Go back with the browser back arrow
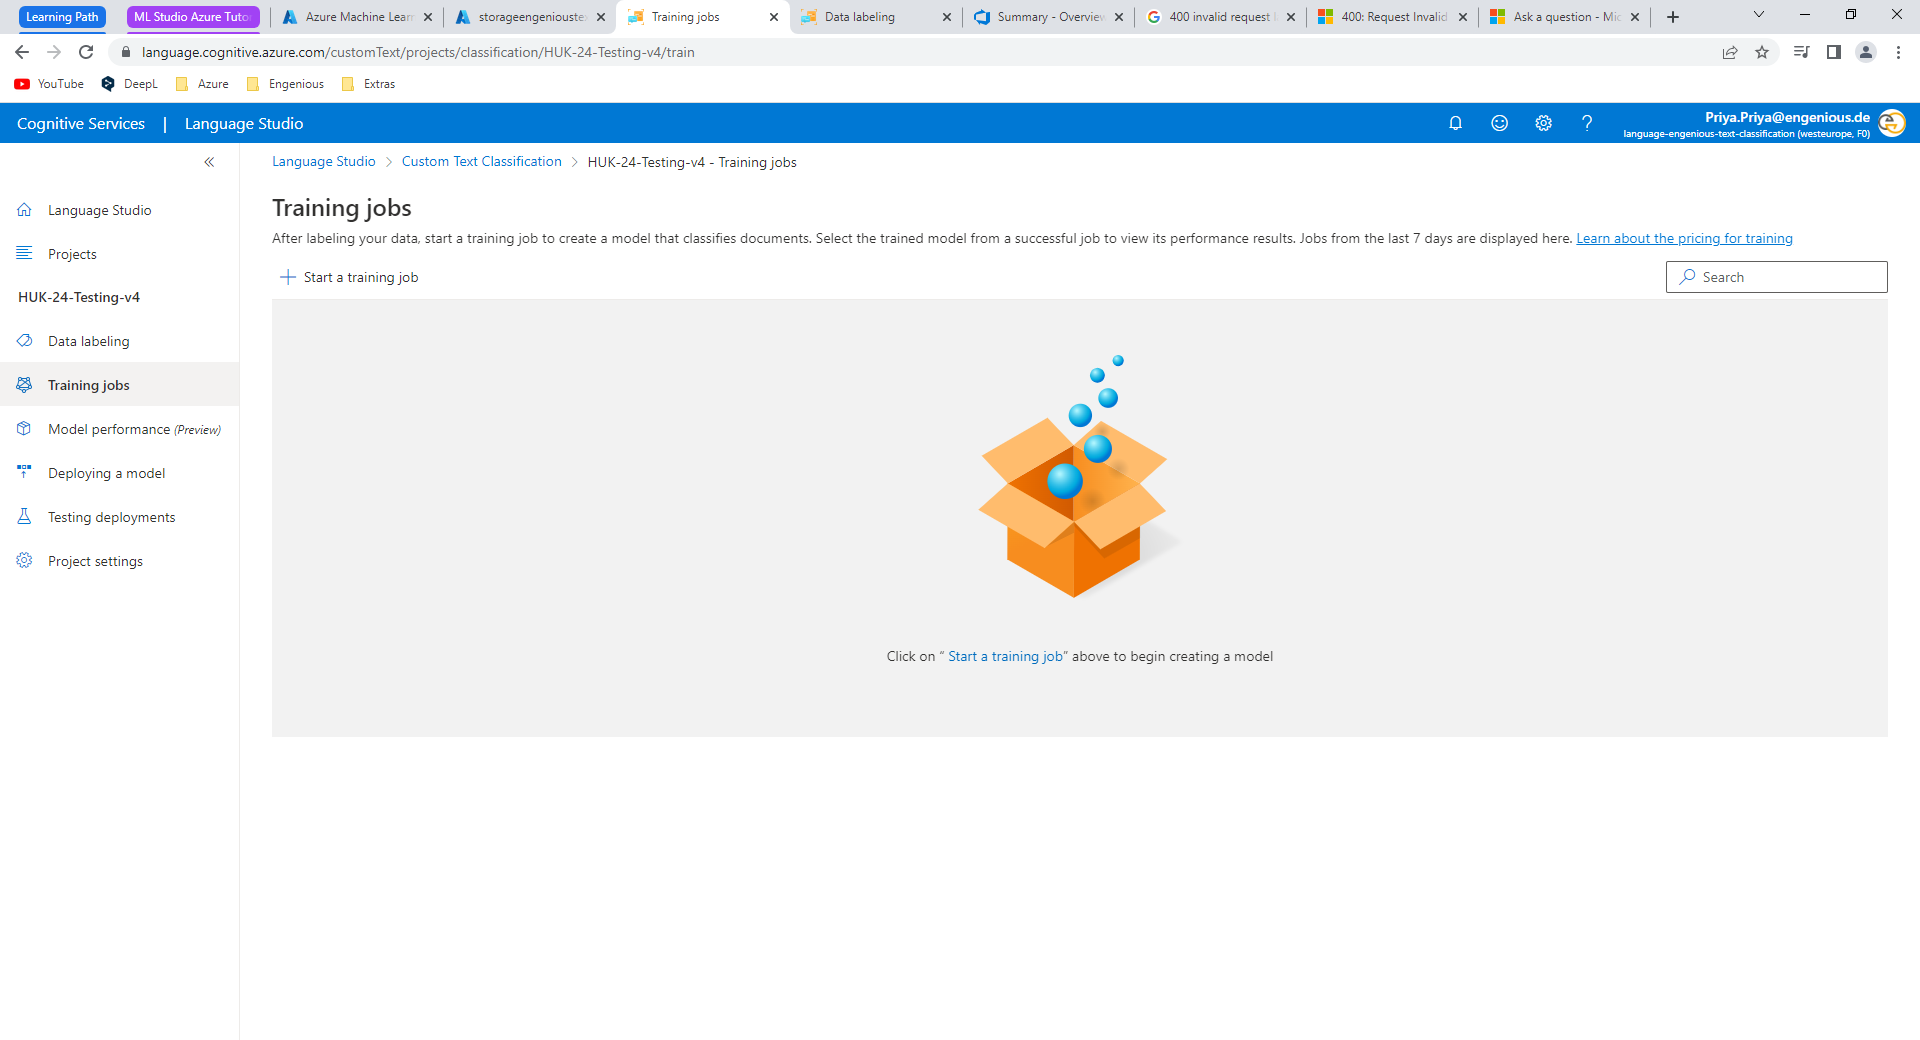The height and width of the screenshot is (1040, 1920). (22, 52)
